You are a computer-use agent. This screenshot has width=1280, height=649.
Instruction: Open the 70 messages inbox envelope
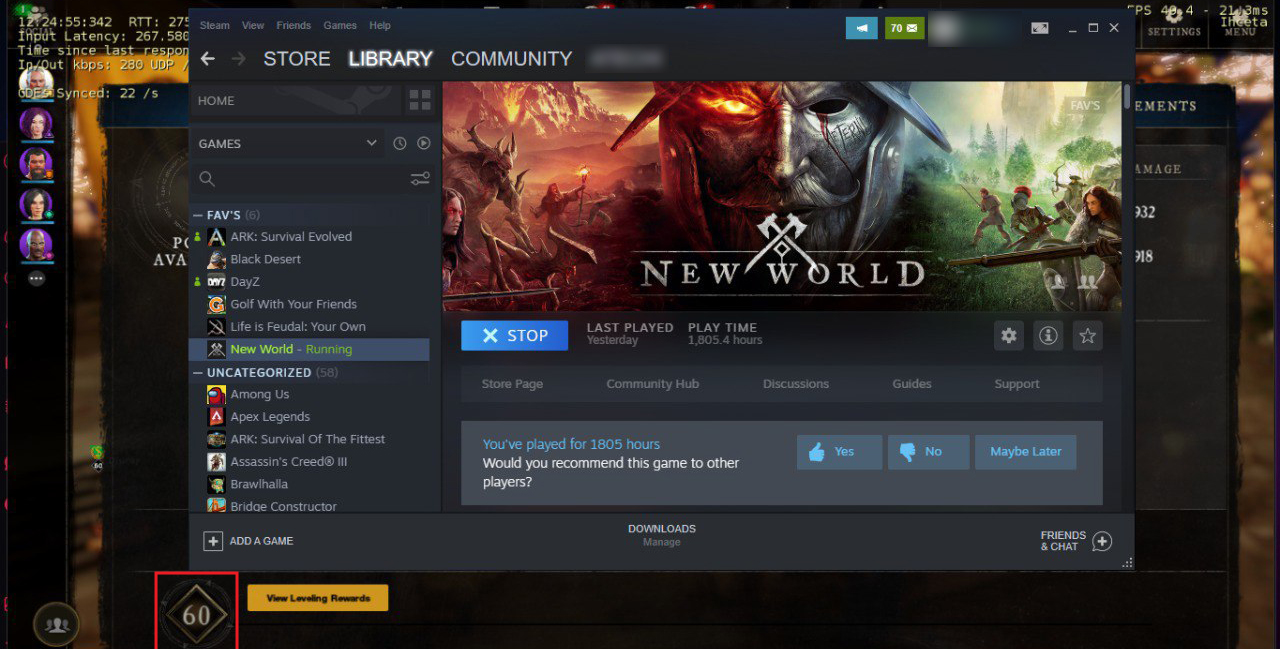point(904,28)
